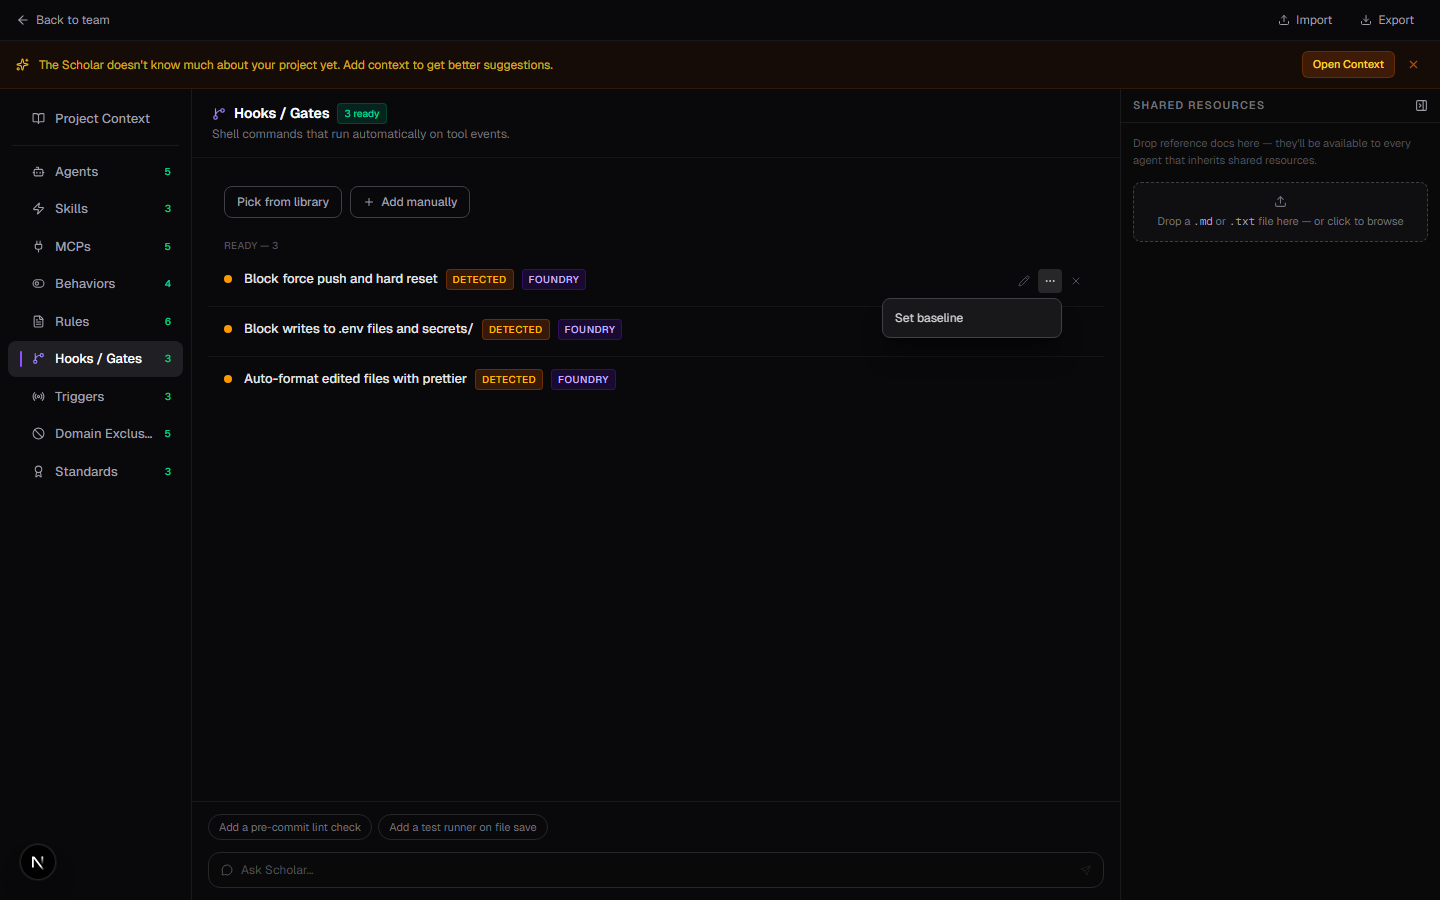Viewport: 1440px width, 900px height.
Task: Click the upload icon in drop zone
Action: tap(1280, 201)
